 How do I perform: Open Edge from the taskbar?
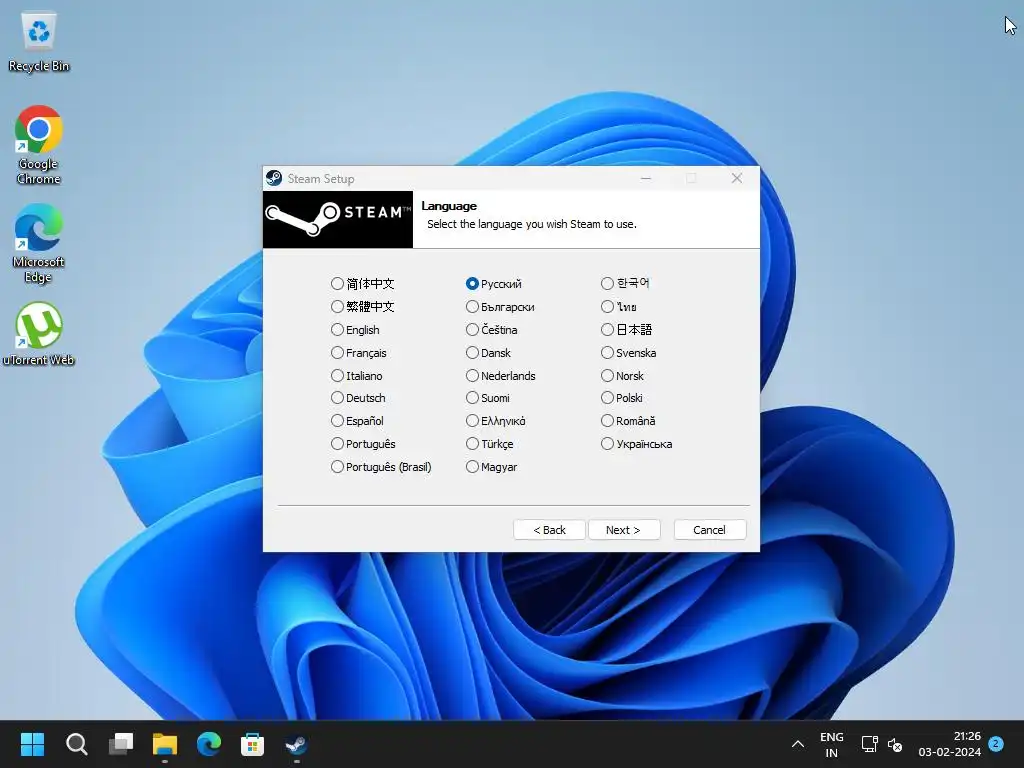click(x=208, y=744)
